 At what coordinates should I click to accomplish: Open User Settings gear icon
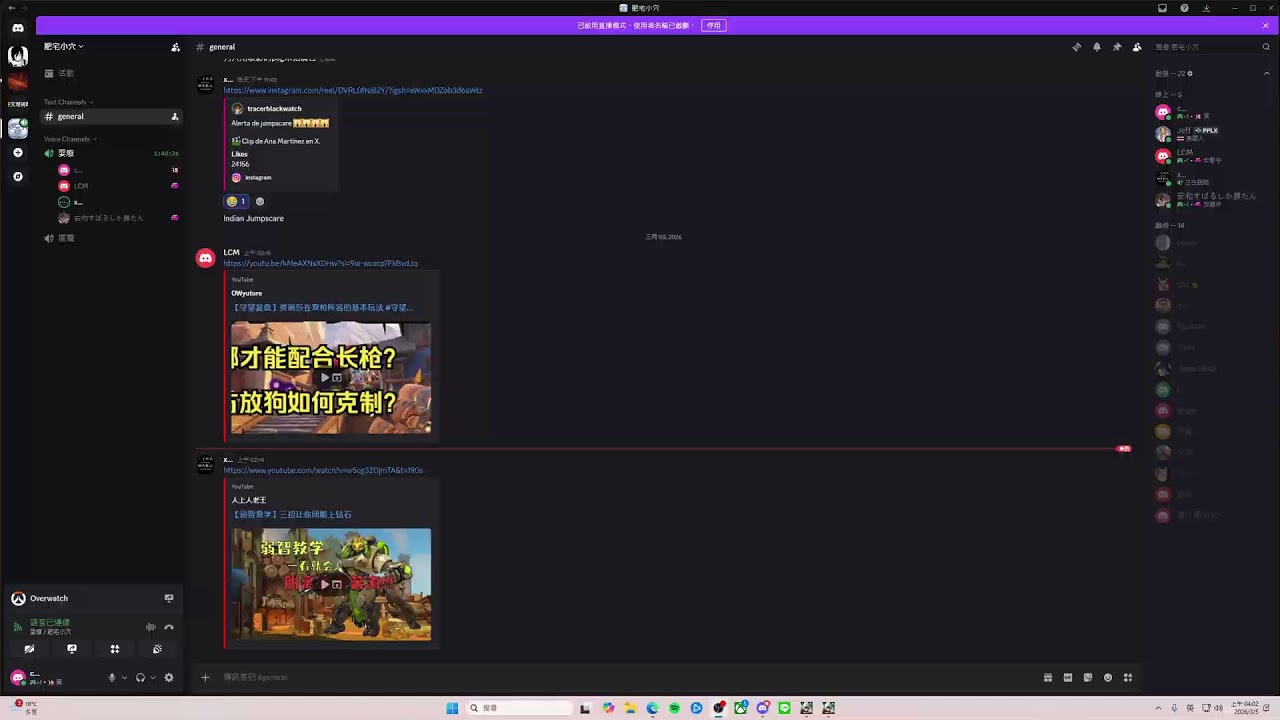[x=169, y=677]
